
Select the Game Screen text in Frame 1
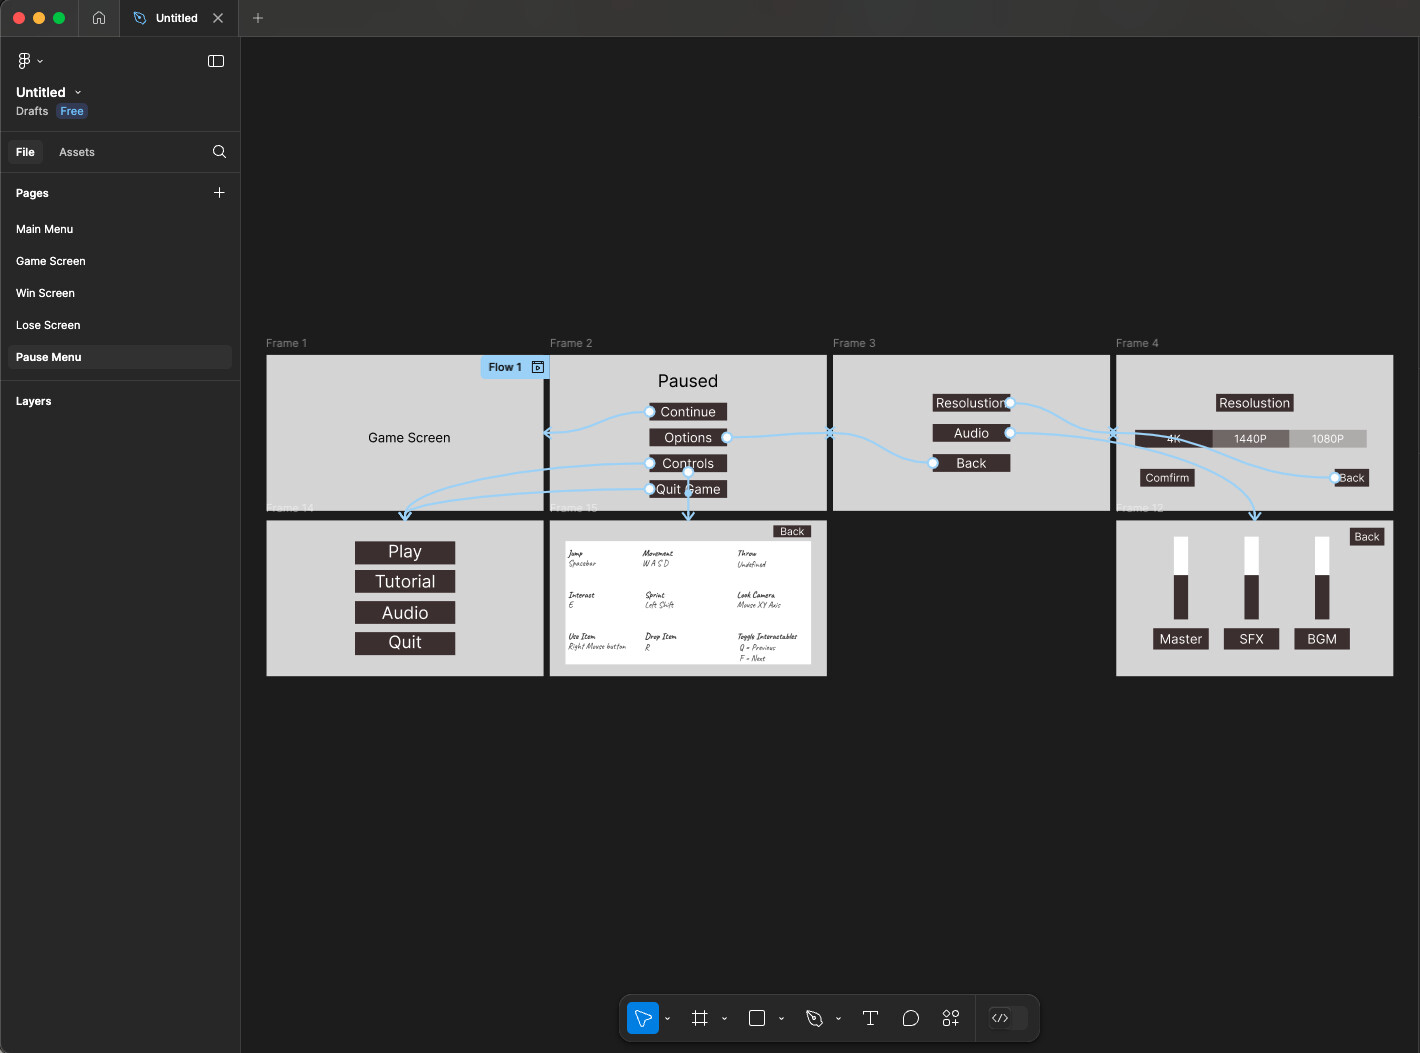[x=409, y=438]
